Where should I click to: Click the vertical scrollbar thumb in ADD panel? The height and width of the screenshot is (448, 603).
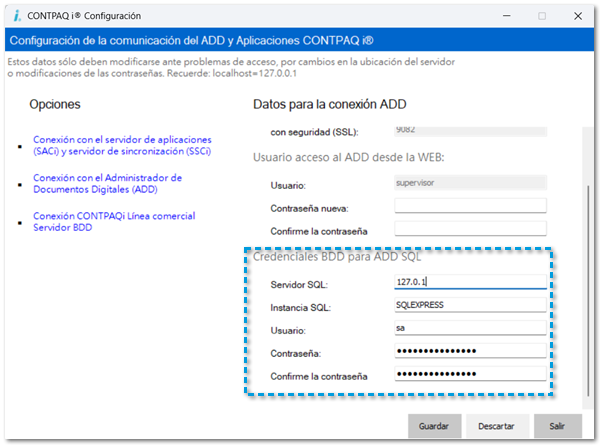(588, 291)
